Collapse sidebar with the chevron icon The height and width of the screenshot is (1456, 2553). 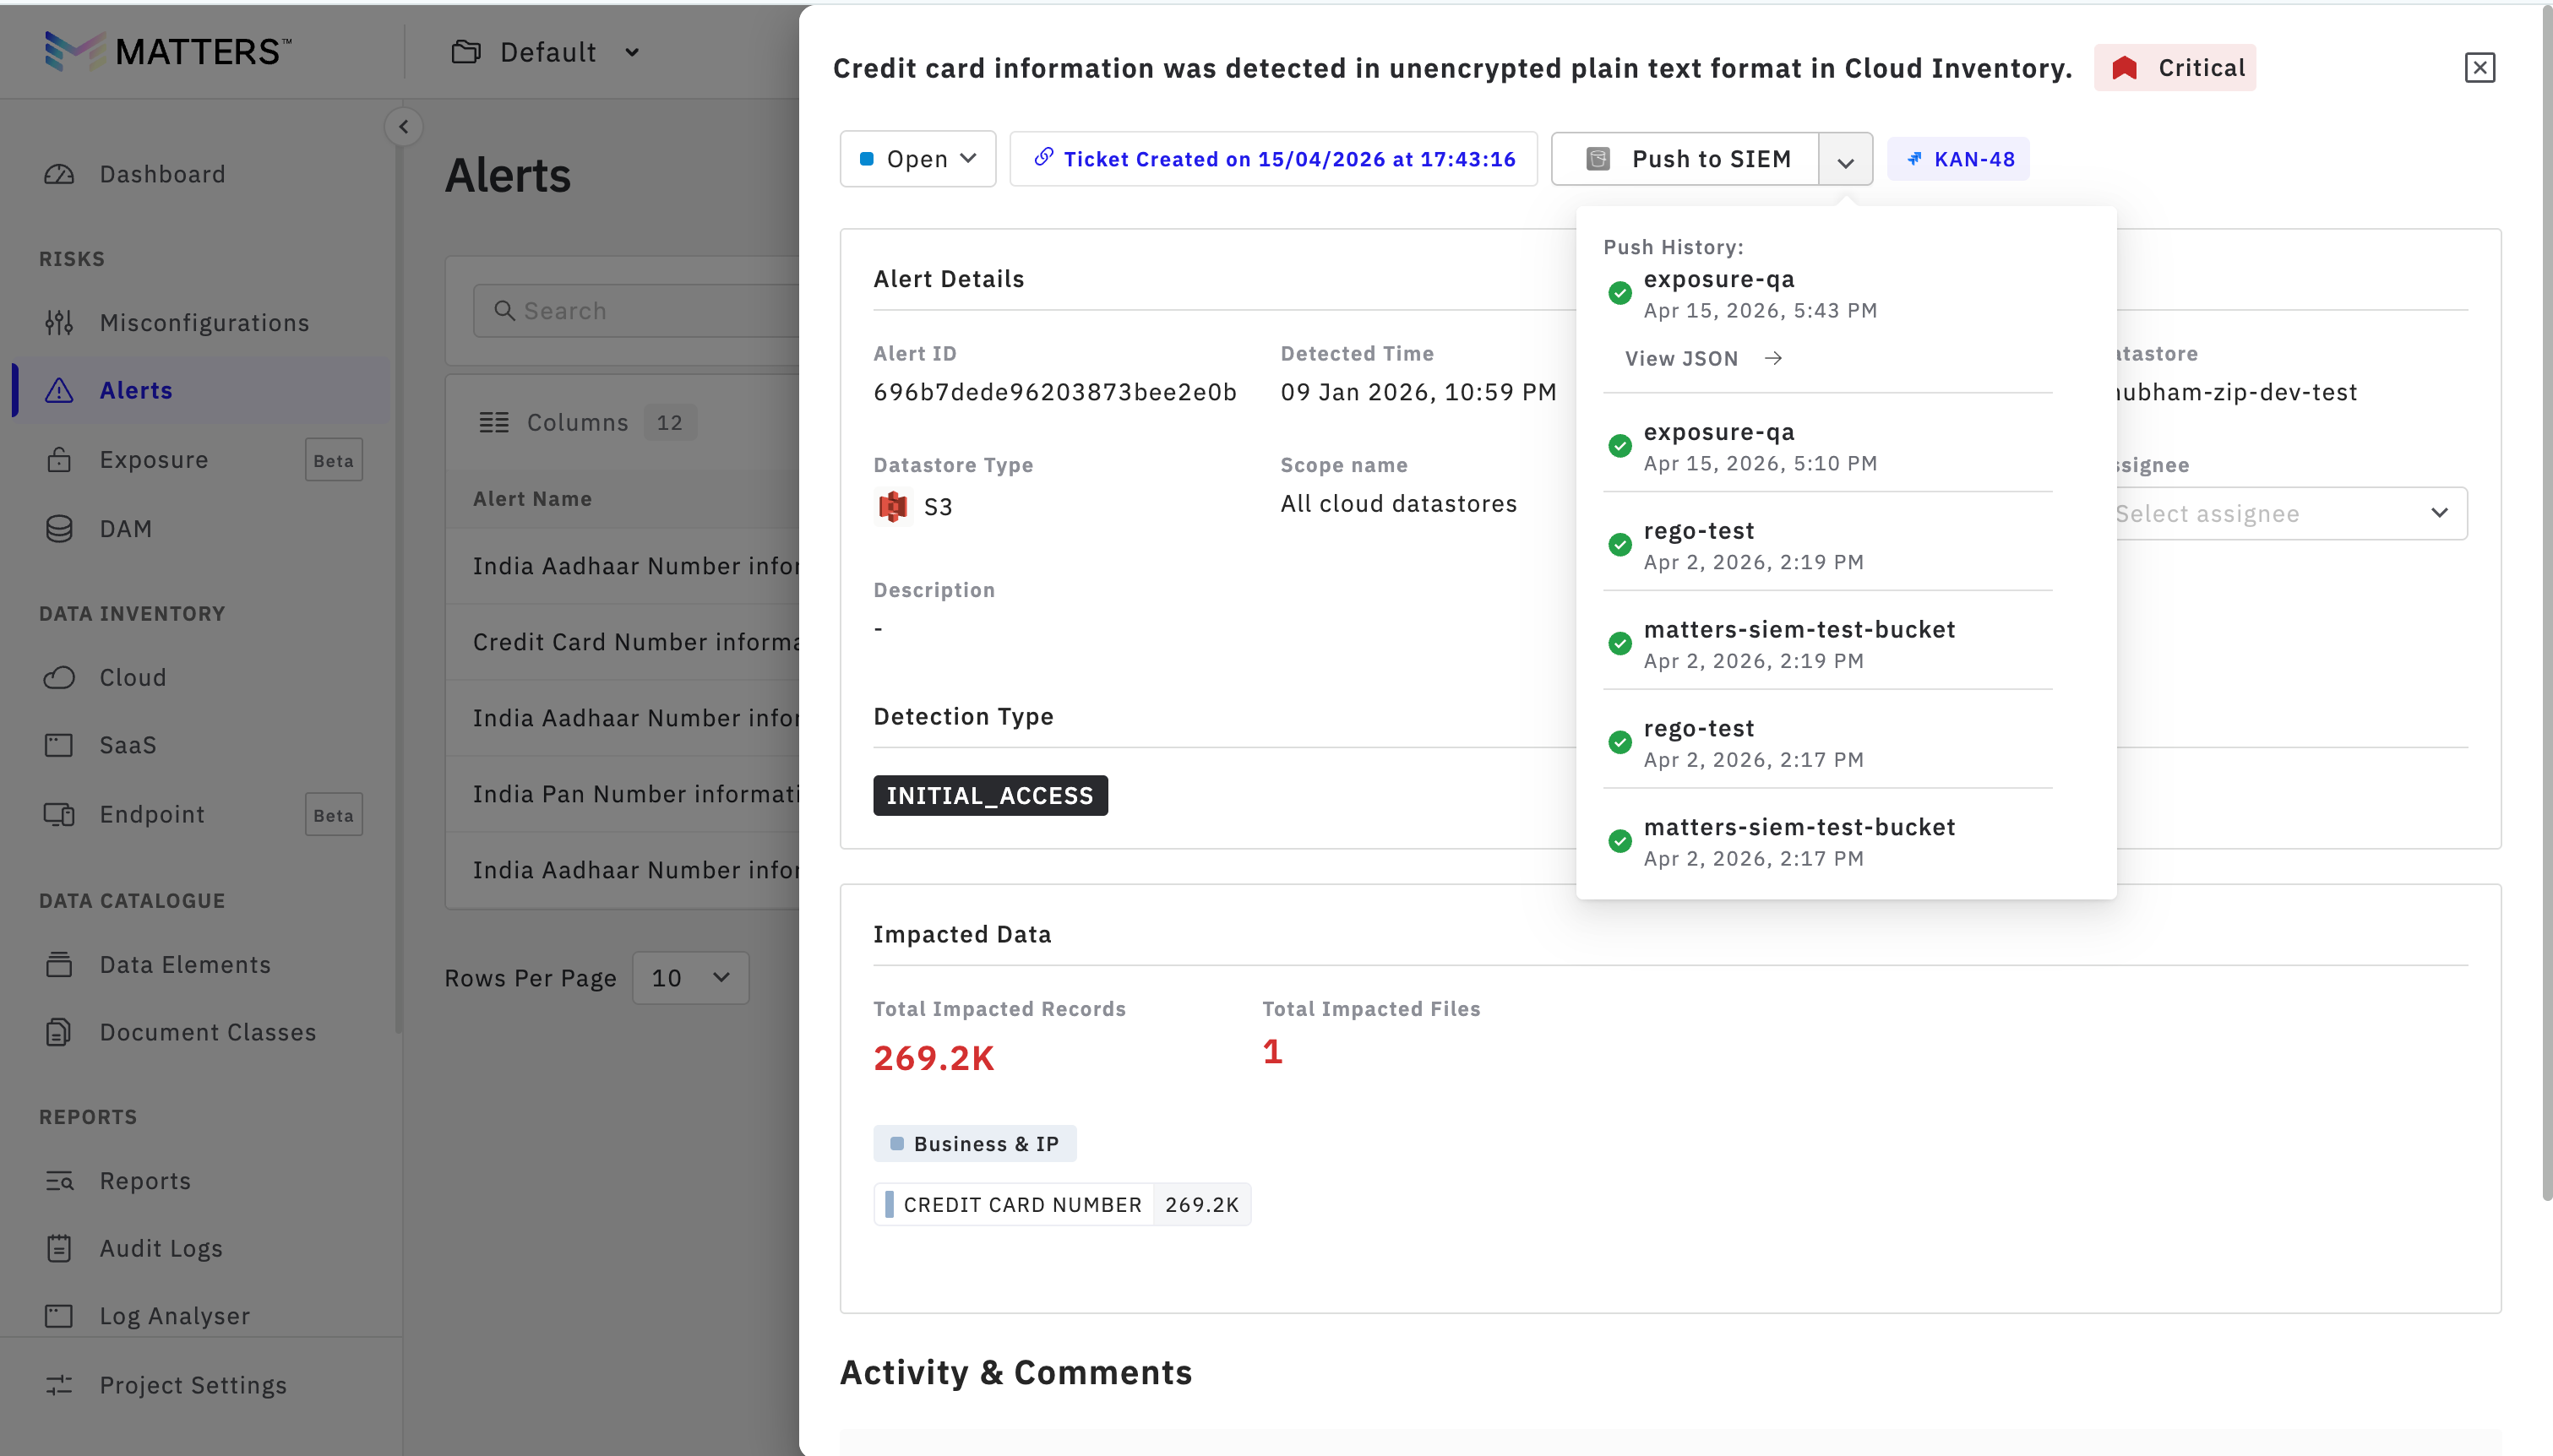(x=403, y=127)
